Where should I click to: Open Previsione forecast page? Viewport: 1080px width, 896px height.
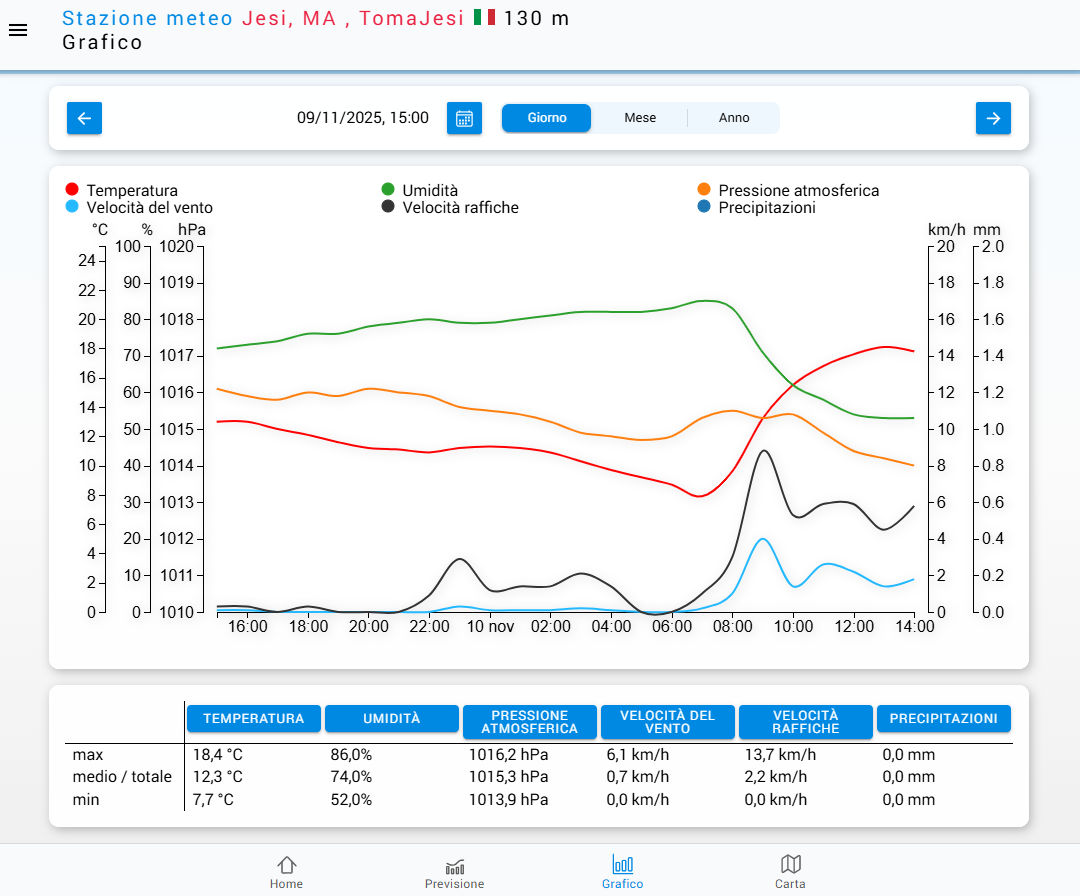454,872
